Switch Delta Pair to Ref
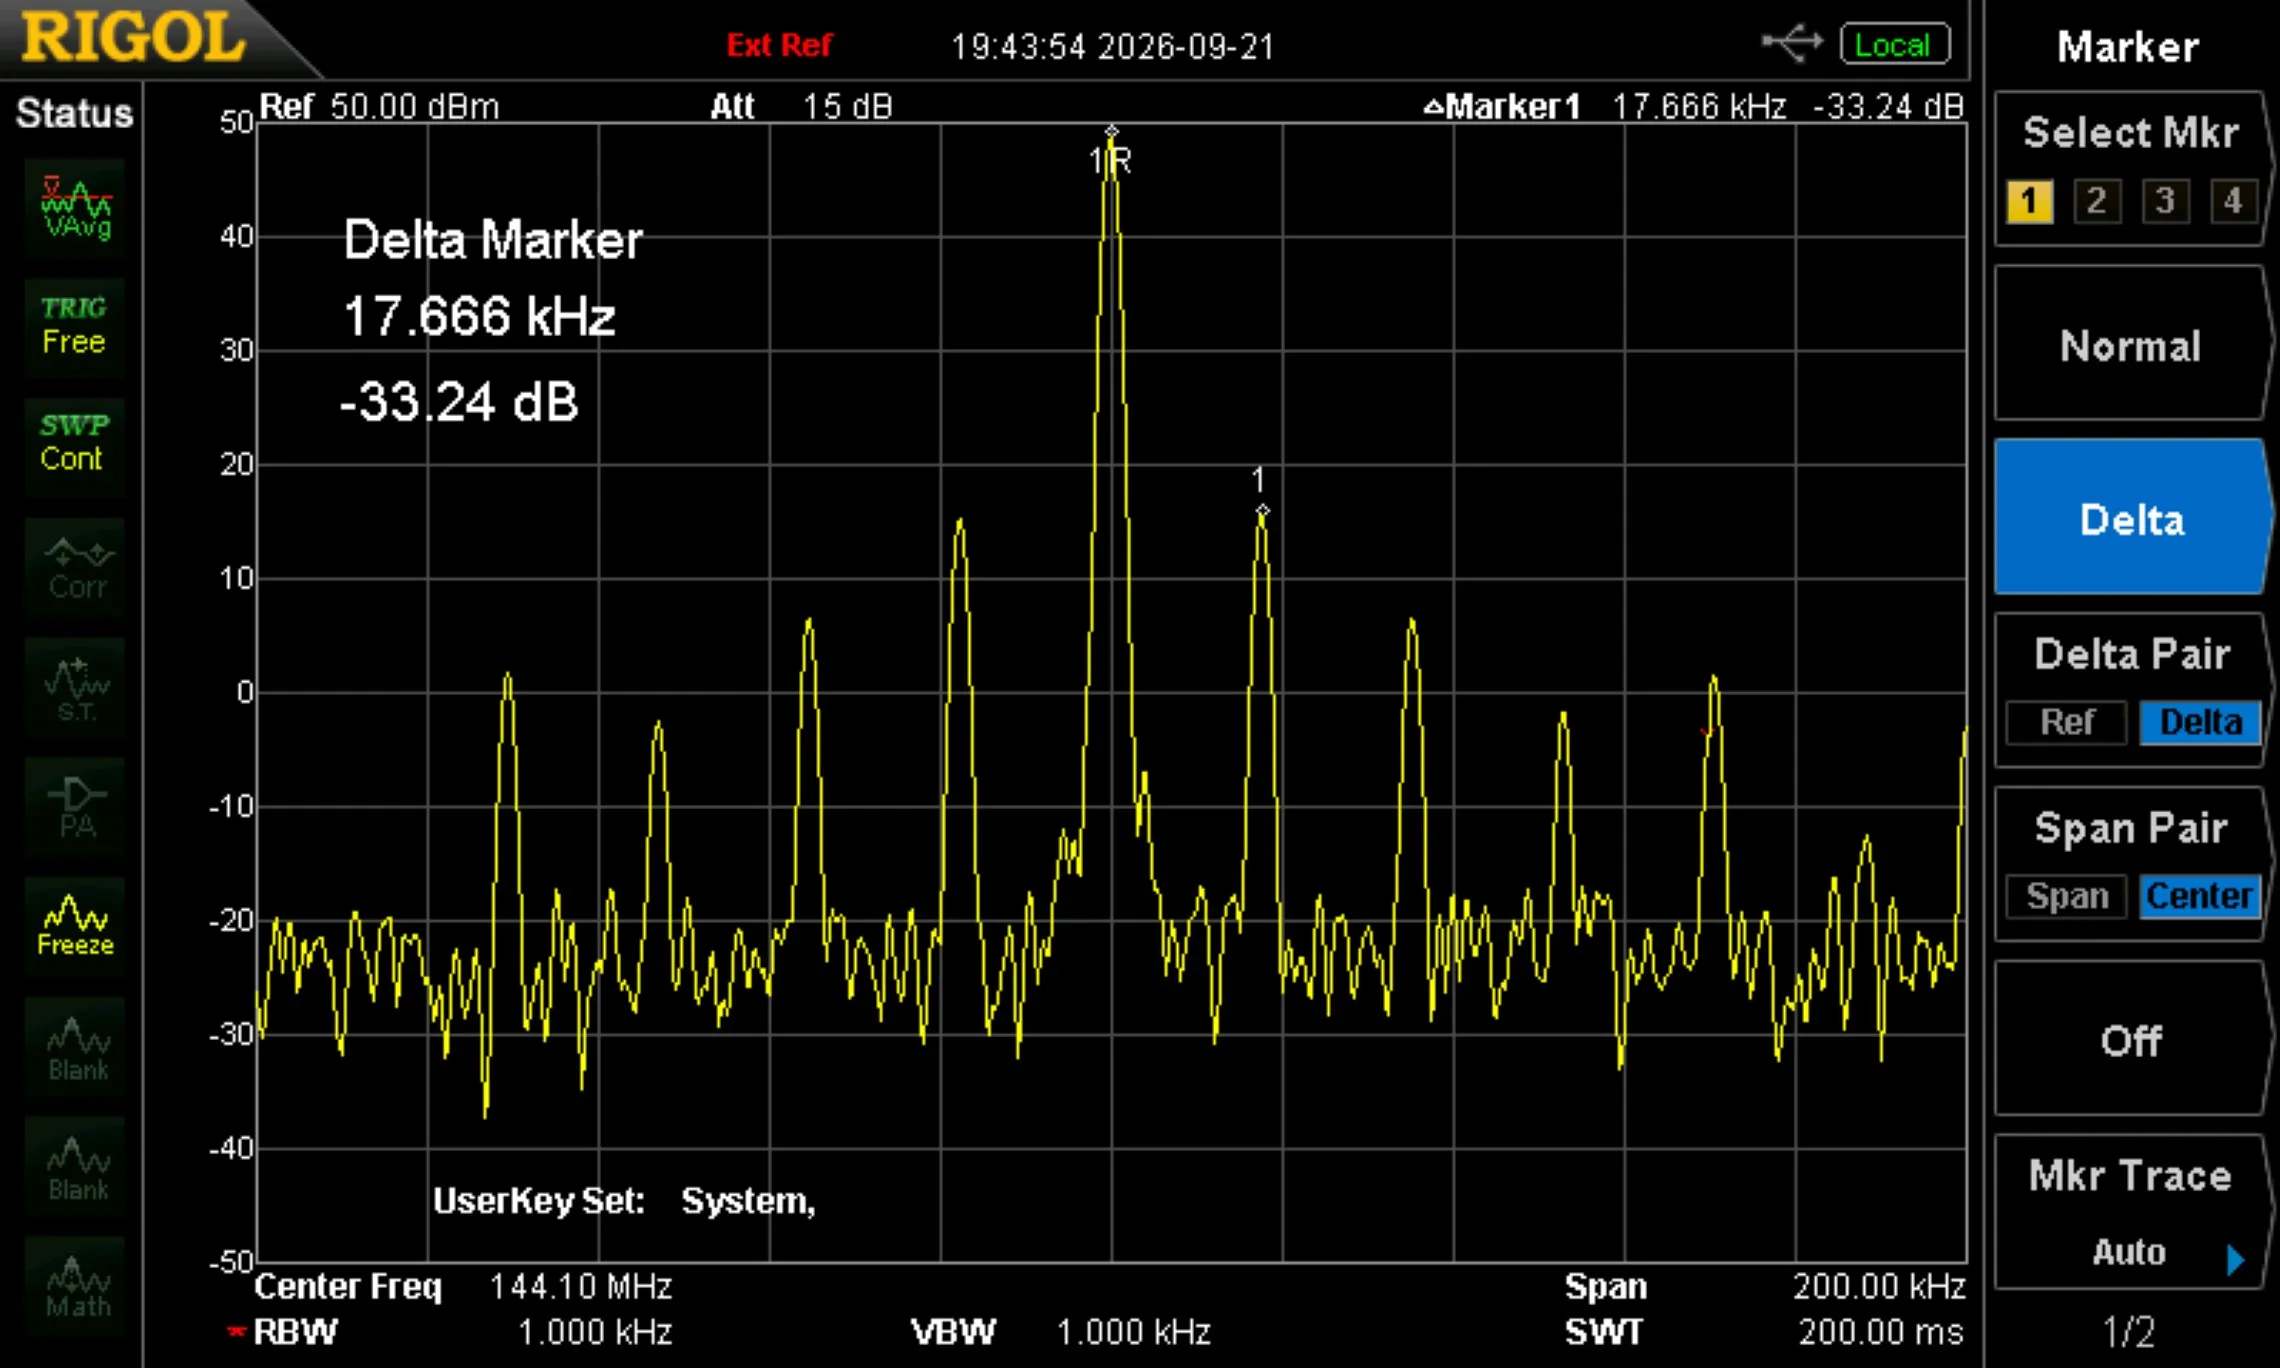Image resolution: width=2280 pixels, height=1368 pixels. coord(2066,722)
